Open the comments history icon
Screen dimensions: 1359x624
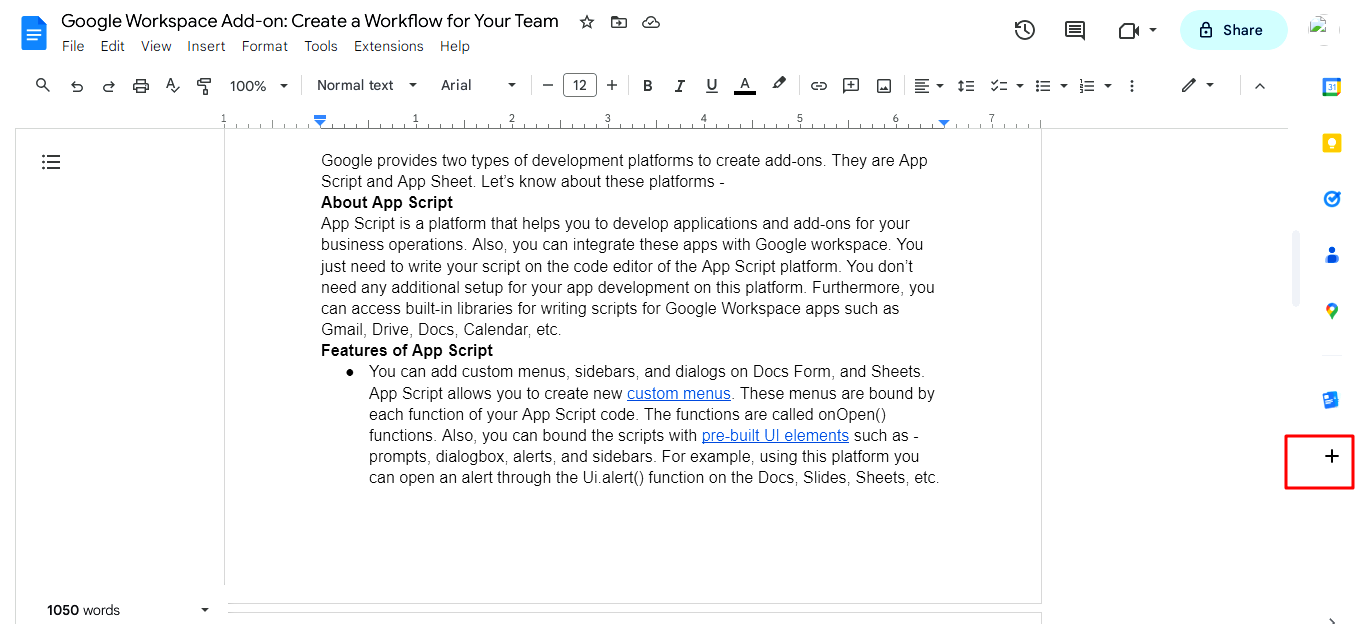pyautogui.click(x=1075, y=30)
